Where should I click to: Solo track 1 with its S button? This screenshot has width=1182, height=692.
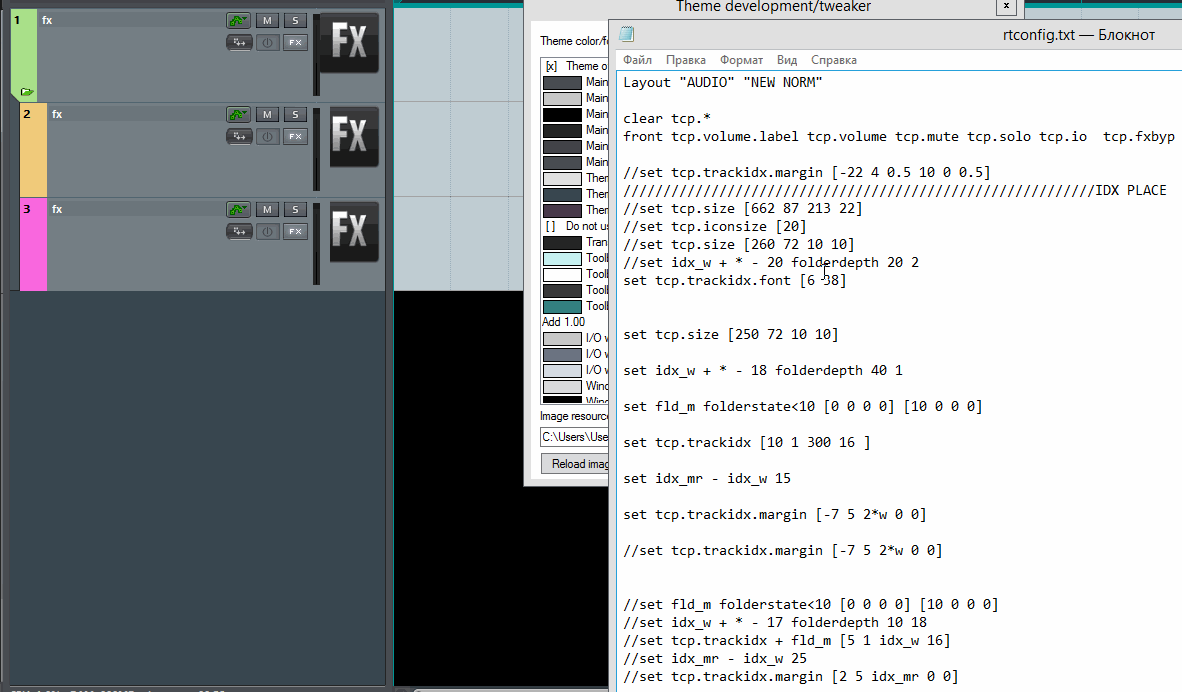coord(296,20)
